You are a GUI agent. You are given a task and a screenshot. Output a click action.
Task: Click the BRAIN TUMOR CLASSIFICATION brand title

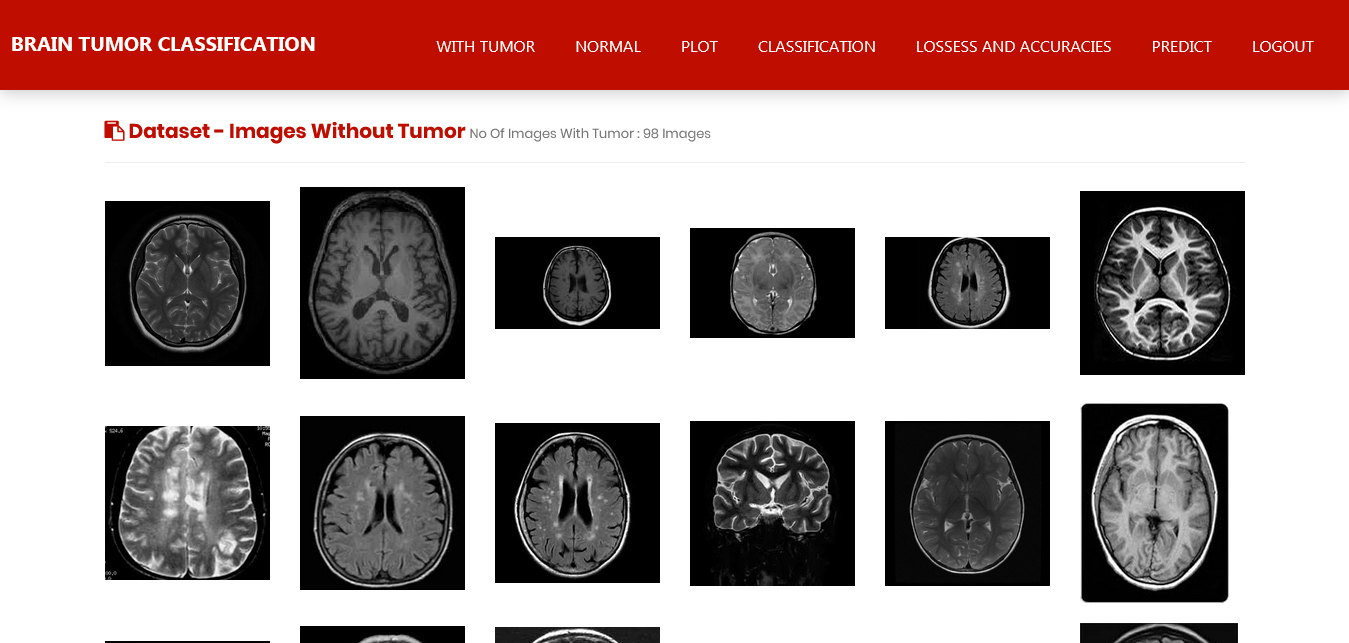pyautogui.click(x=163, y=44)
